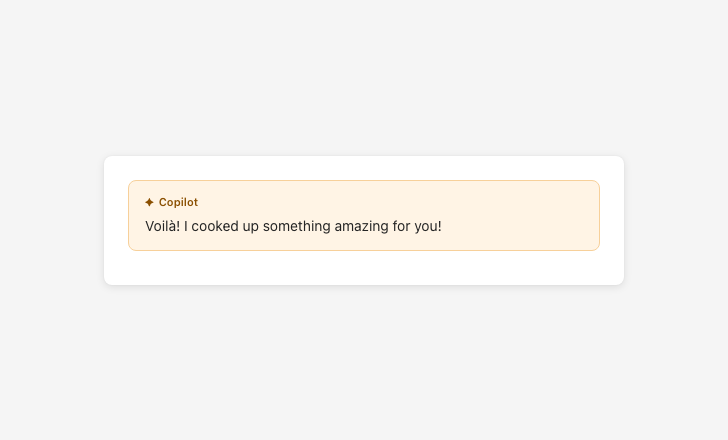The height and width of the screenshot is (440, 728).
Task: Click the gray background above the card
Action: click(x=364, y=80)
